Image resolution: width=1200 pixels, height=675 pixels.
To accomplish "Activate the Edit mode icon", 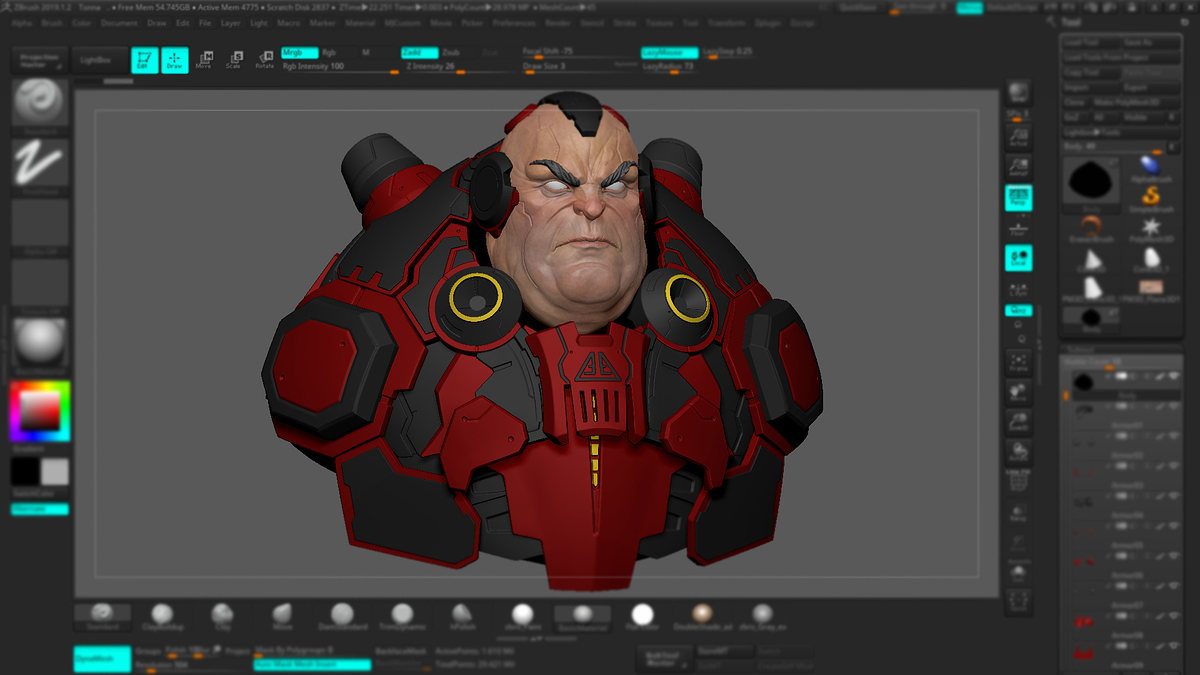I will coord(145,60).
